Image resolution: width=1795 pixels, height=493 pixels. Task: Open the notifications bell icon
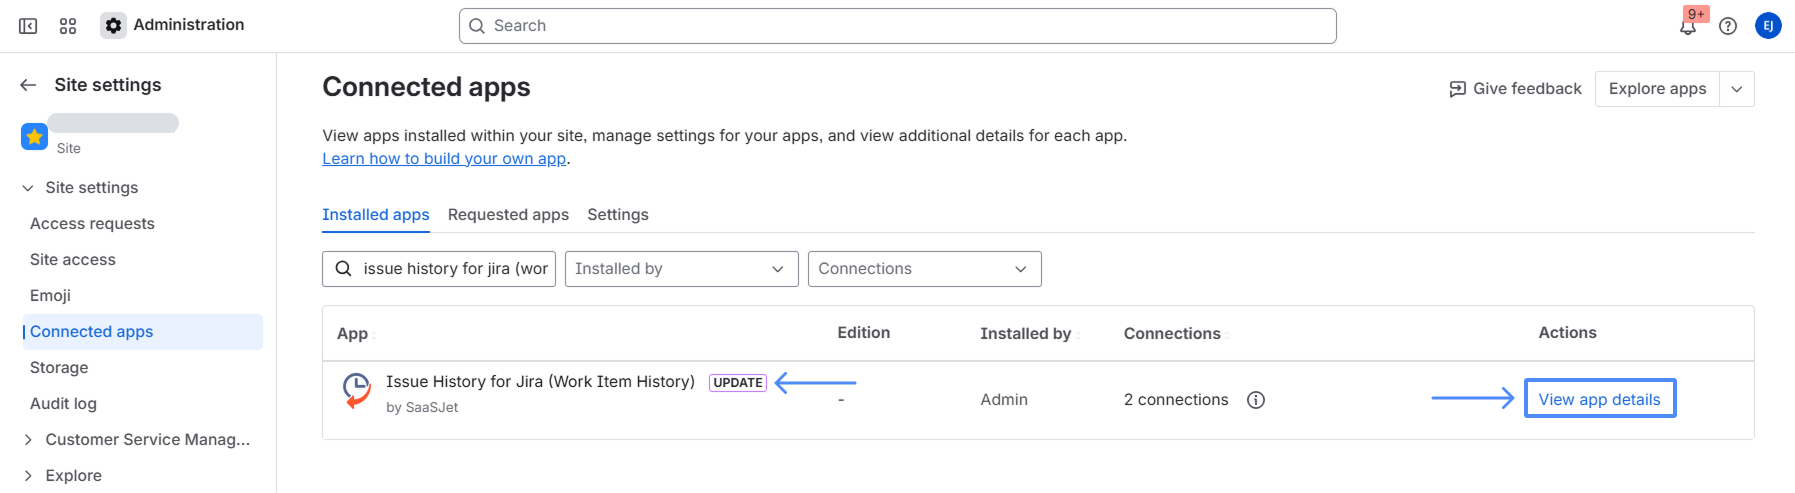[1688, 26]
